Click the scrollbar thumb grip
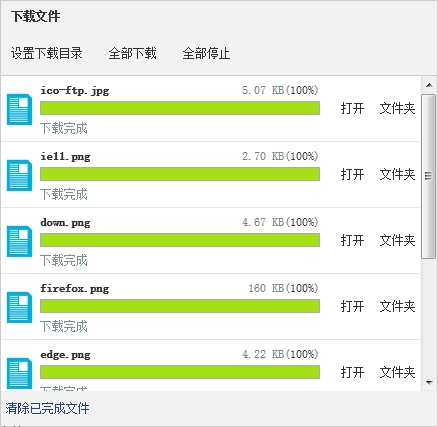 428,176
